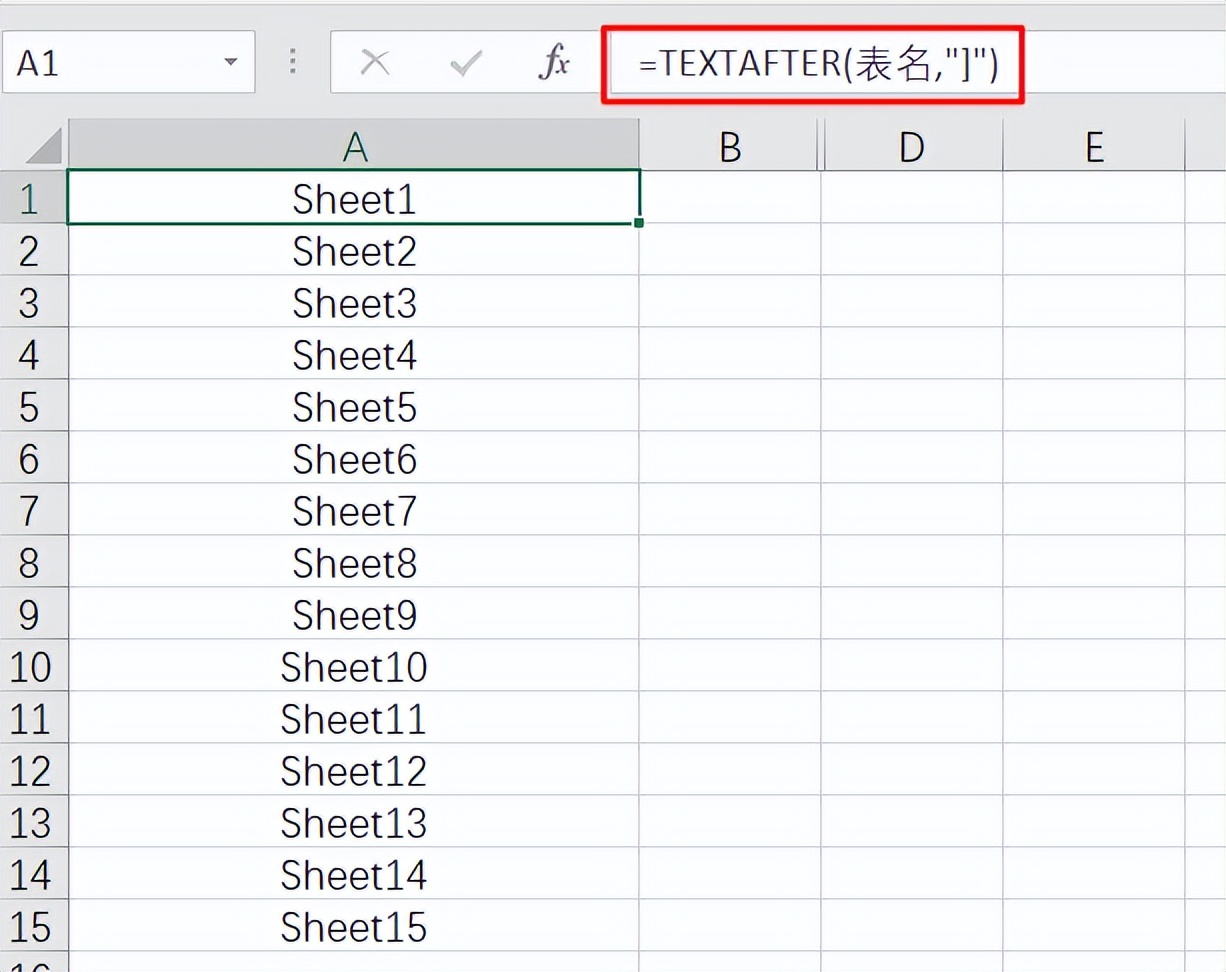Click cell containing Sheet15
The width and height of the screenshot is (1226, 972).
coord(354,926)
